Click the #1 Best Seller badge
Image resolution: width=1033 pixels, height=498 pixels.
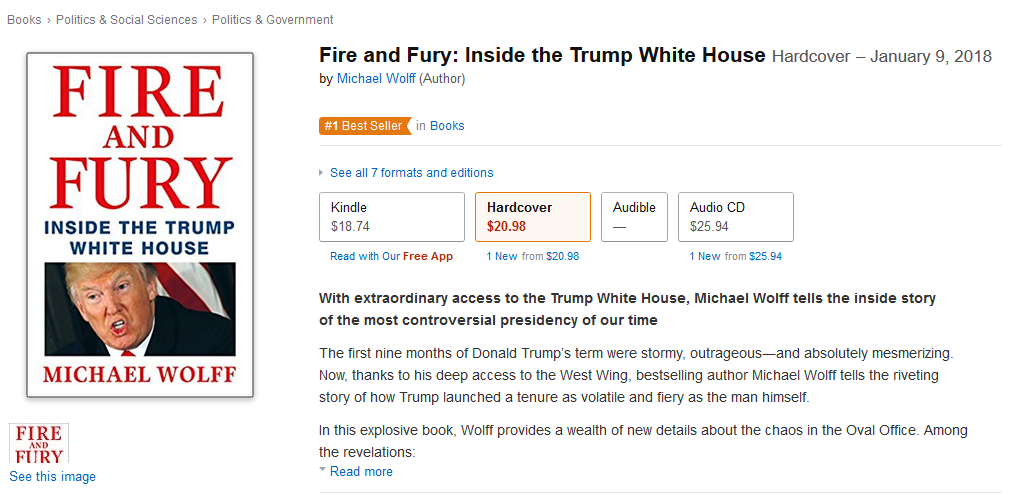pos(365,125)
